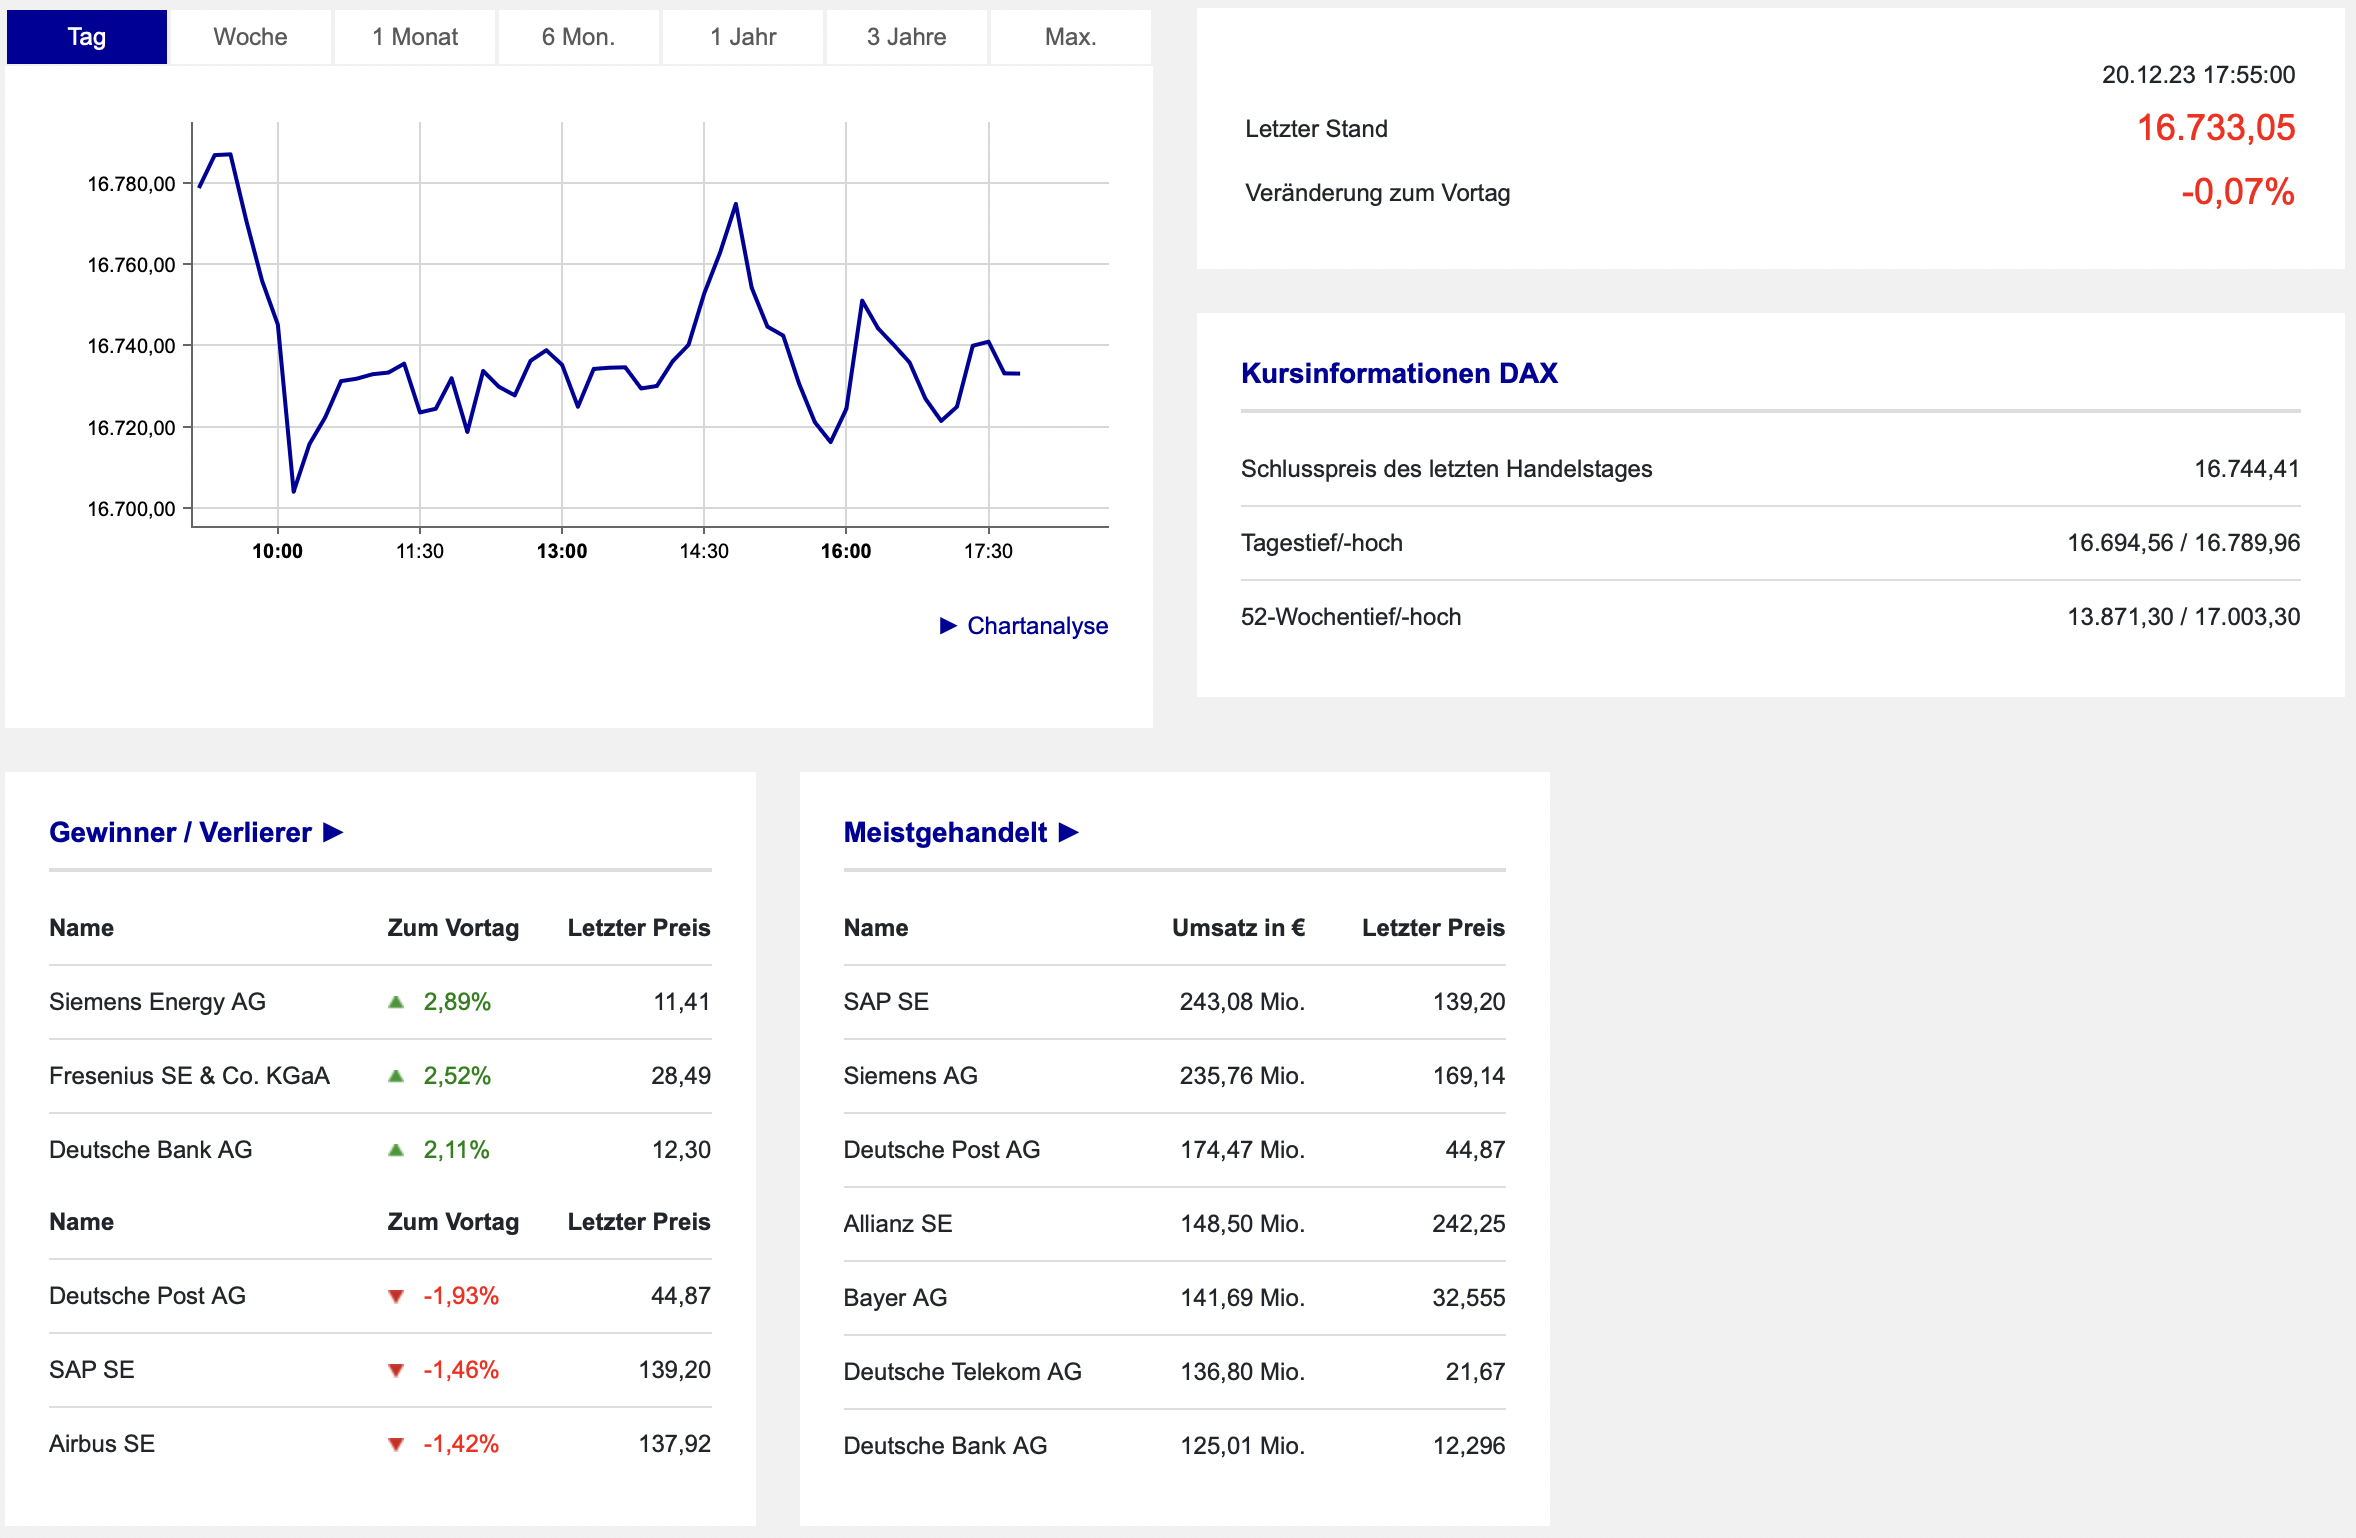This screenshot has height=1538, width=2356.
Task: Click the arrow icon next to Gewinner / Verlierer
Action: coord(334,832)
